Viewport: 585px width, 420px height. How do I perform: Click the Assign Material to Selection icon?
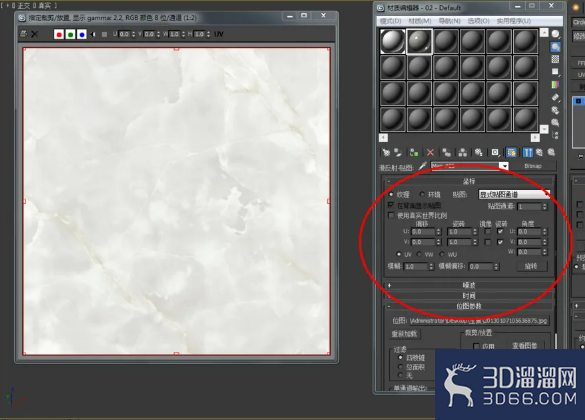tap(414, 152)
